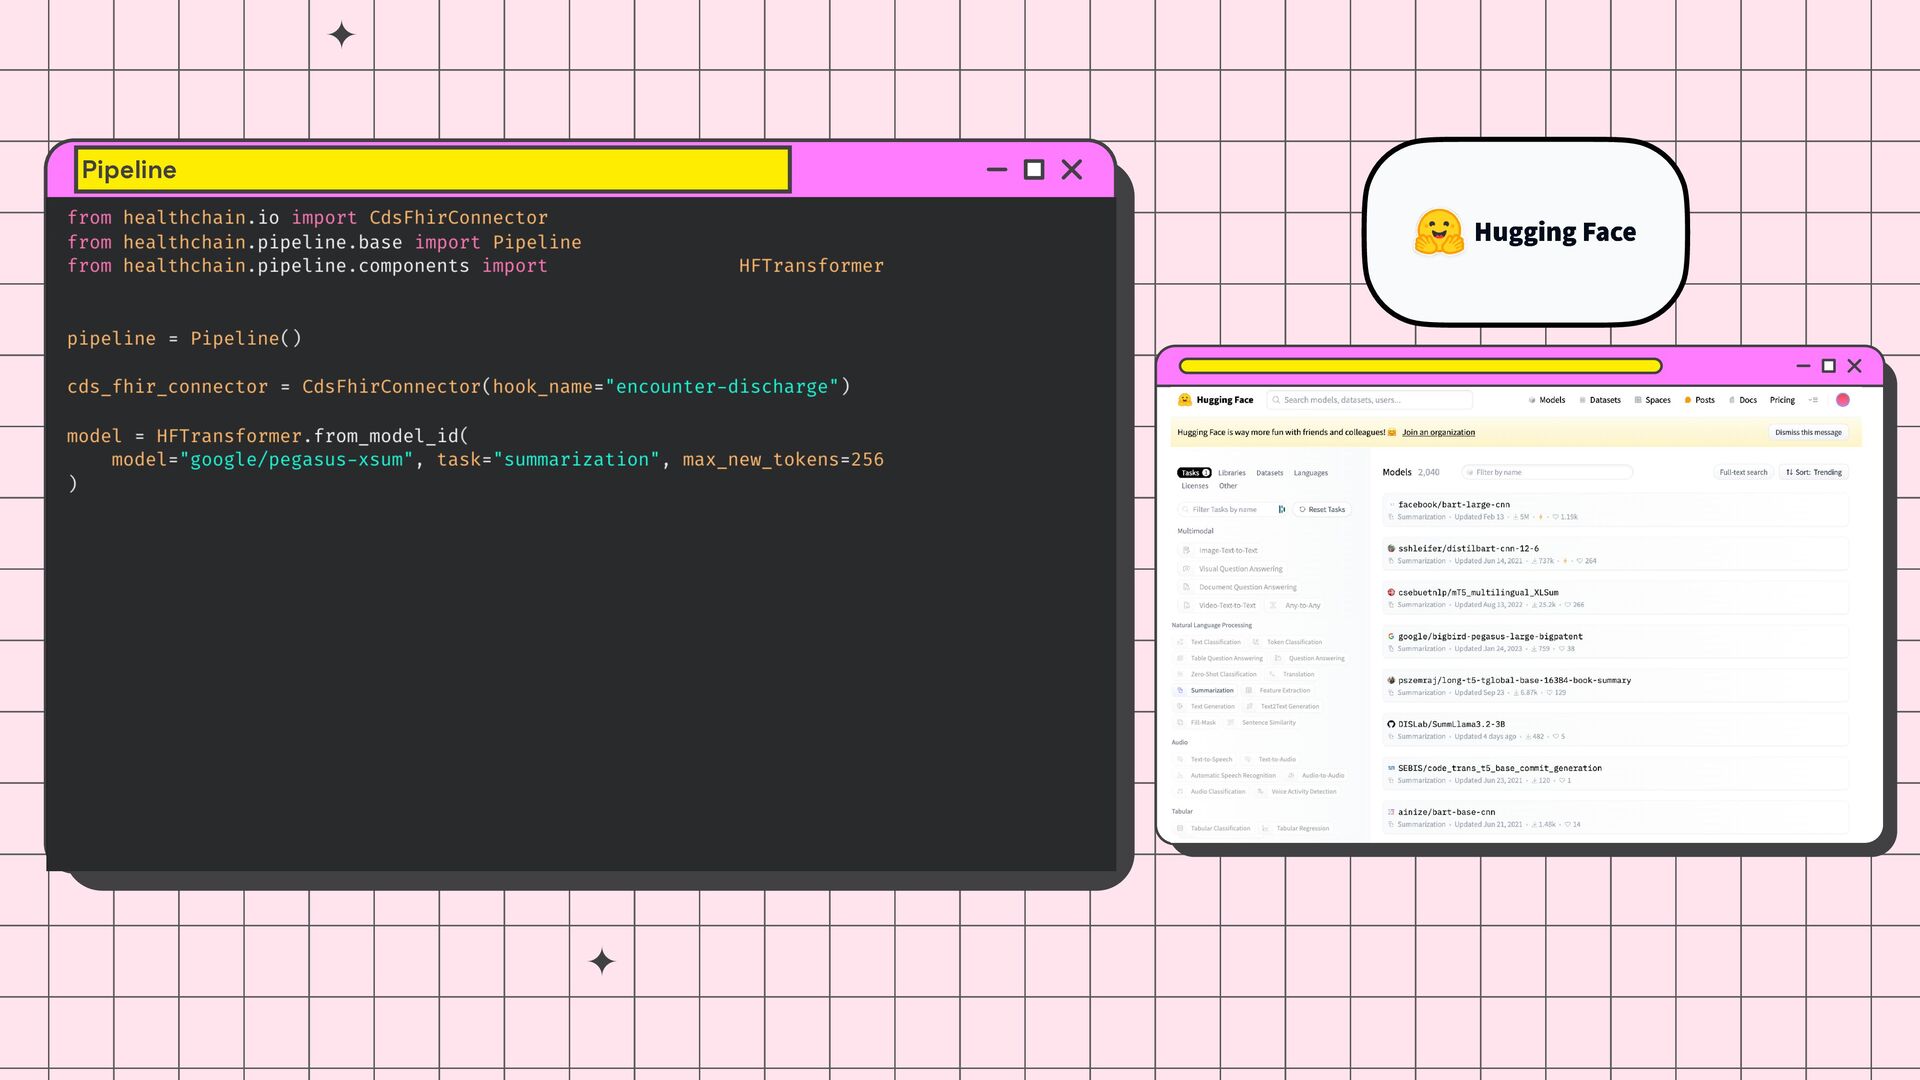Close the Hugging Face browser window
This screenshot has height=1080, width=1920.
pos(1855,366)
